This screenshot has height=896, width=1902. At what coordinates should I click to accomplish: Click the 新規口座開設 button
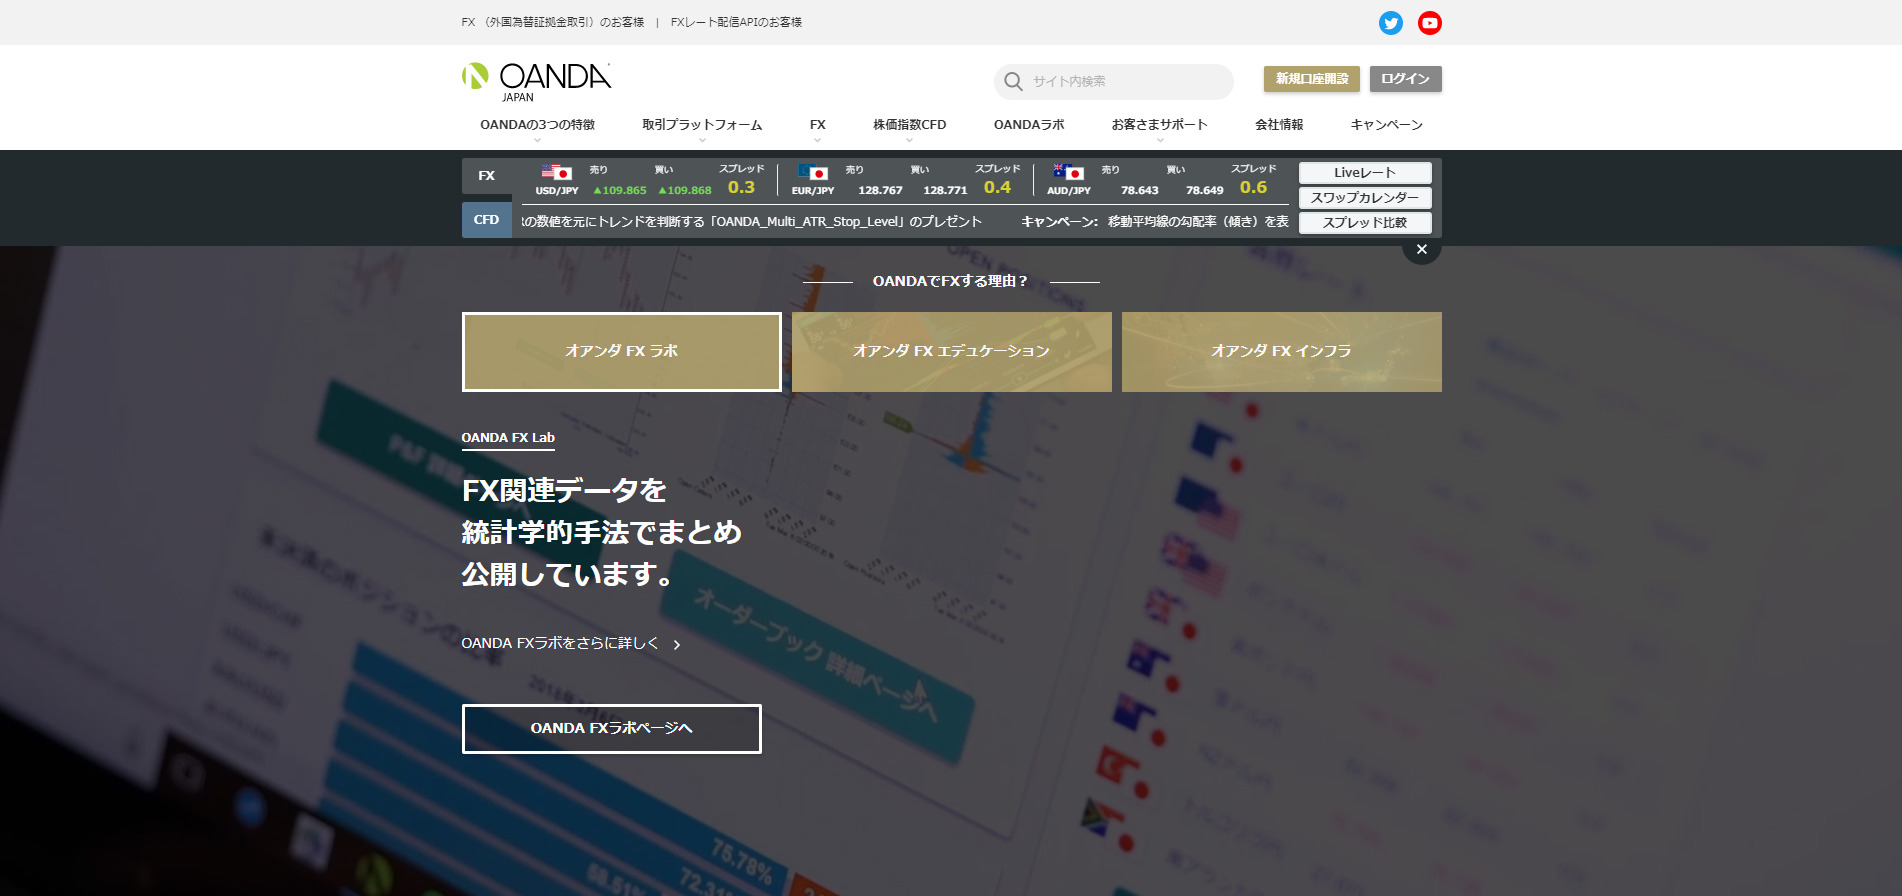1312,79
